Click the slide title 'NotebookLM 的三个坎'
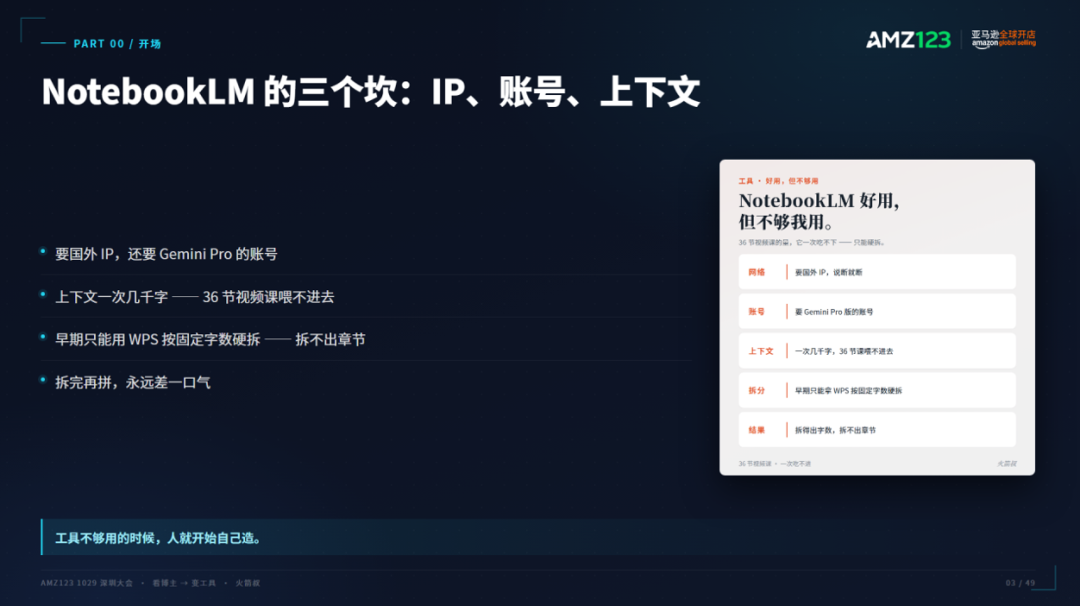Image resolution: width=1080 pixels, height=606 pixels. [x=227, y=92]
